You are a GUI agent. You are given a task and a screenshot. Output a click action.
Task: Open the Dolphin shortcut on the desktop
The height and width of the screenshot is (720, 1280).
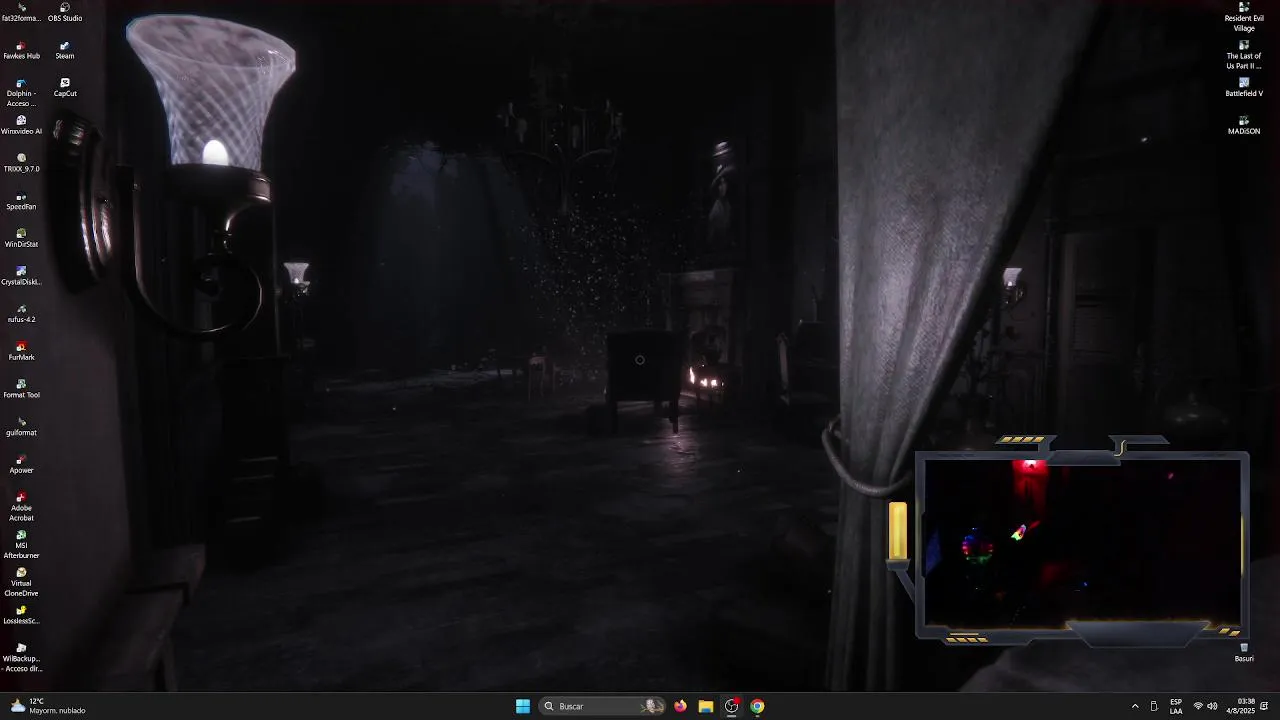point(21,92)
